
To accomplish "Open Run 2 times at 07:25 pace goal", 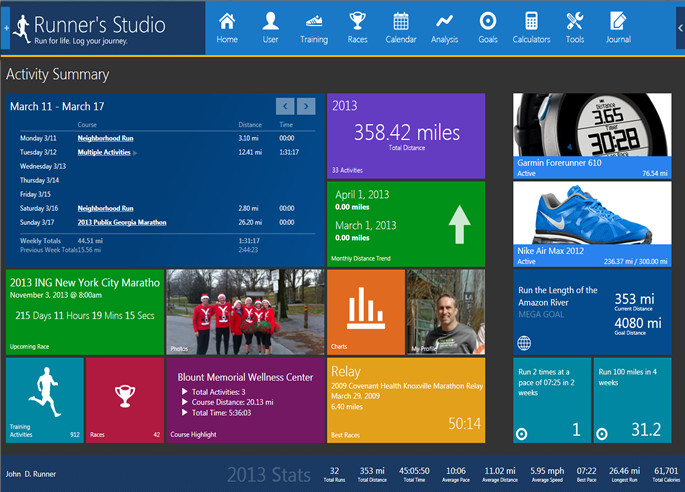I will point(552,400).
